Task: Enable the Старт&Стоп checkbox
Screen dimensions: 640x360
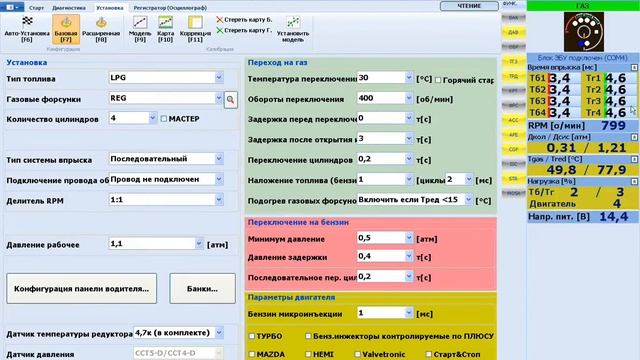Action: coord(429,354)
